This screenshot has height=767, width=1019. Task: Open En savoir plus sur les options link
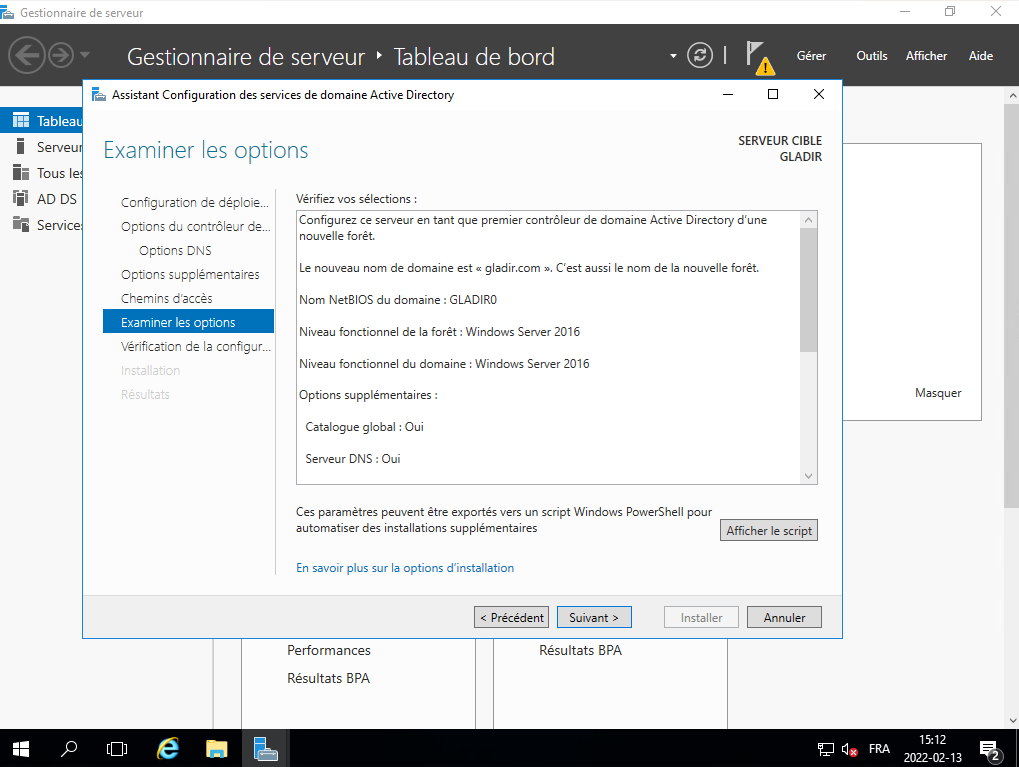[405, 567]
